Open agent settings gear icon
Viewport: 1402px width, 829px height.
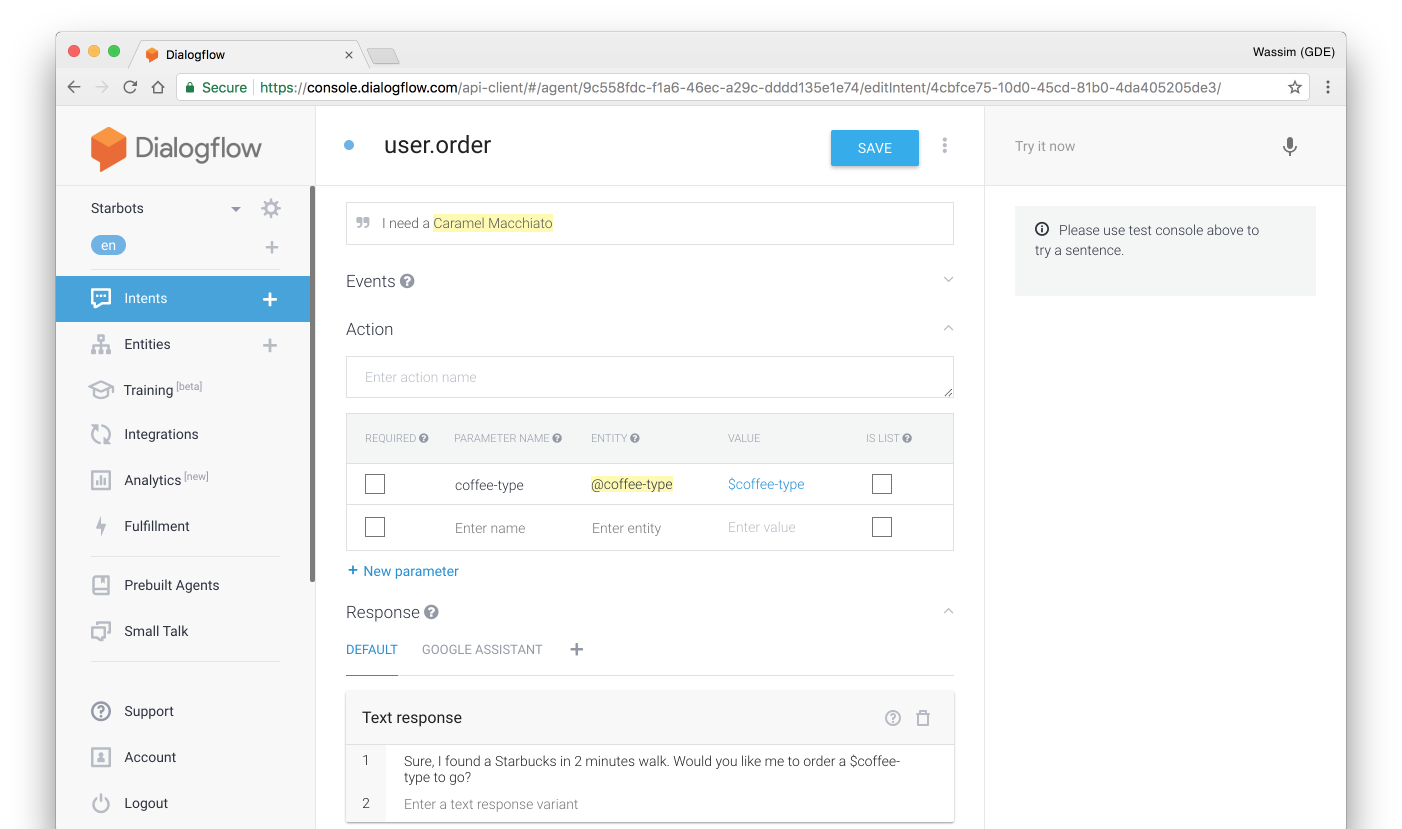pos(271,208)
